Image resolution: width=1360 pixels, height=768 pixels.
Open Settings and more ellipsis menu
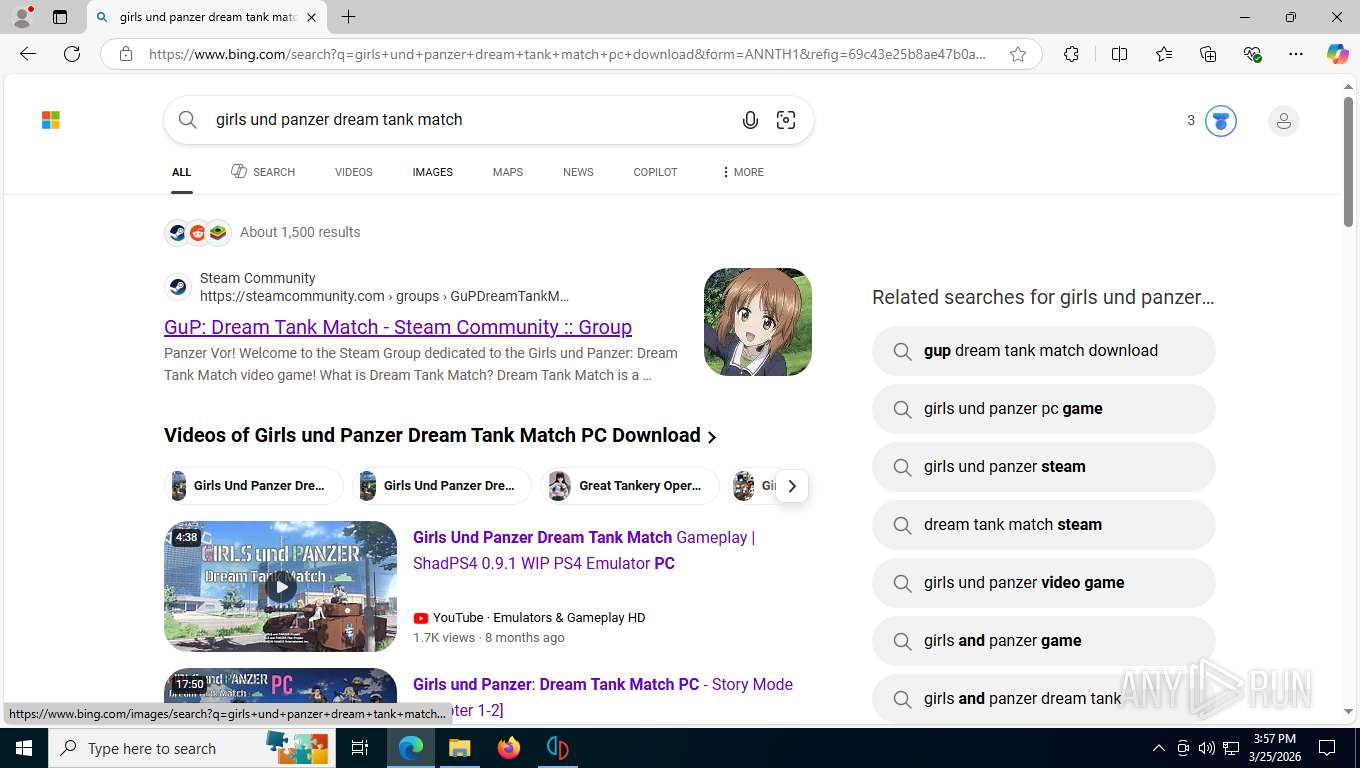click(1296, 54)
